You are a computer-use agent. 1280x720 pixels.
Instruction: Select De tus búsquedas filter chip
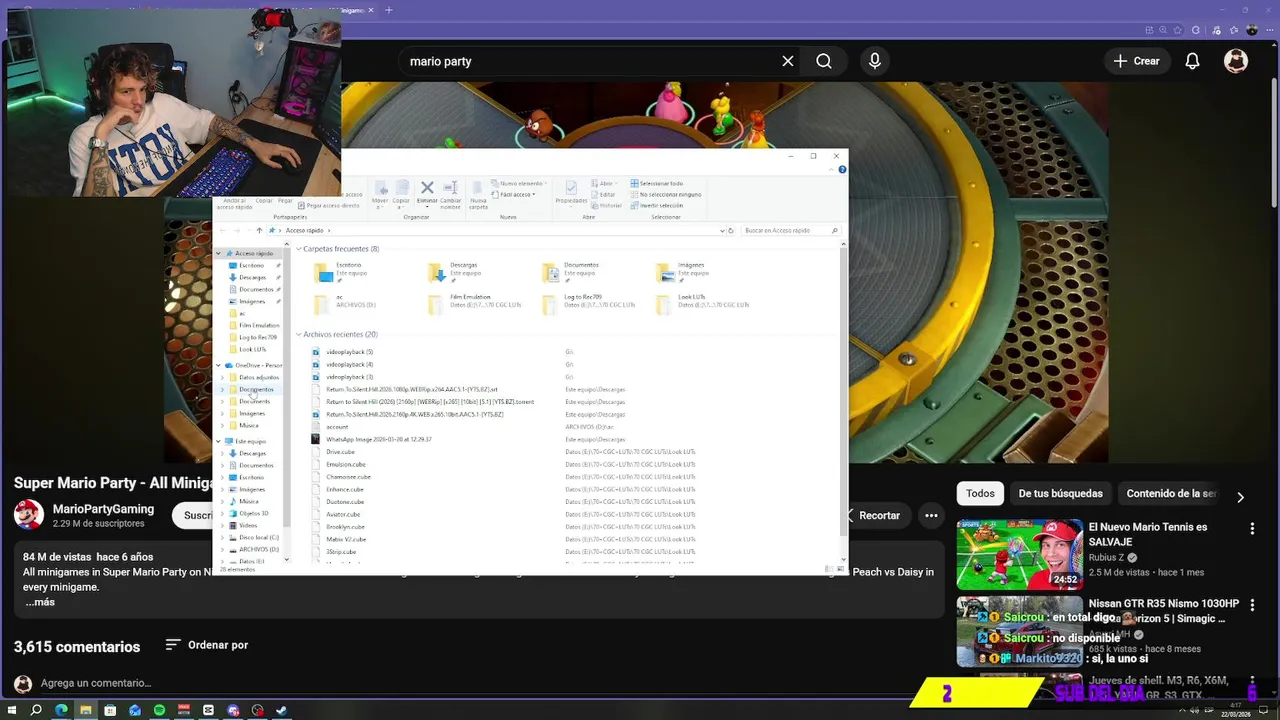1060,493
